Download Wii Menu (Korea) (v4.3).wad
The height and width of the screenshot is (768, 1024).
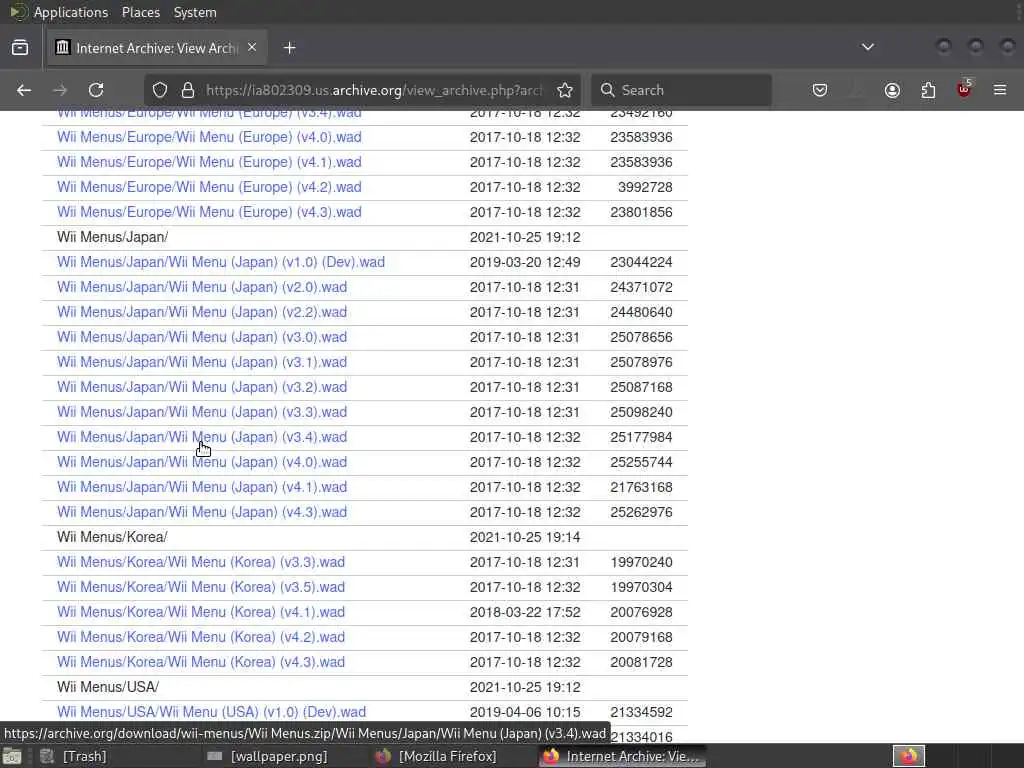200,662
